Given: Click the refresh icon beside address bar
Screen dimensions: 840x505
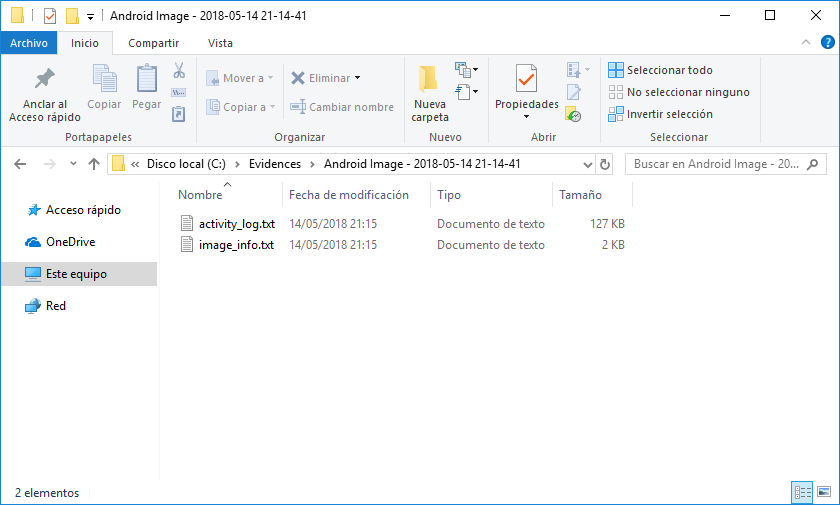Looking at the screenshot, I should point(604,164).
